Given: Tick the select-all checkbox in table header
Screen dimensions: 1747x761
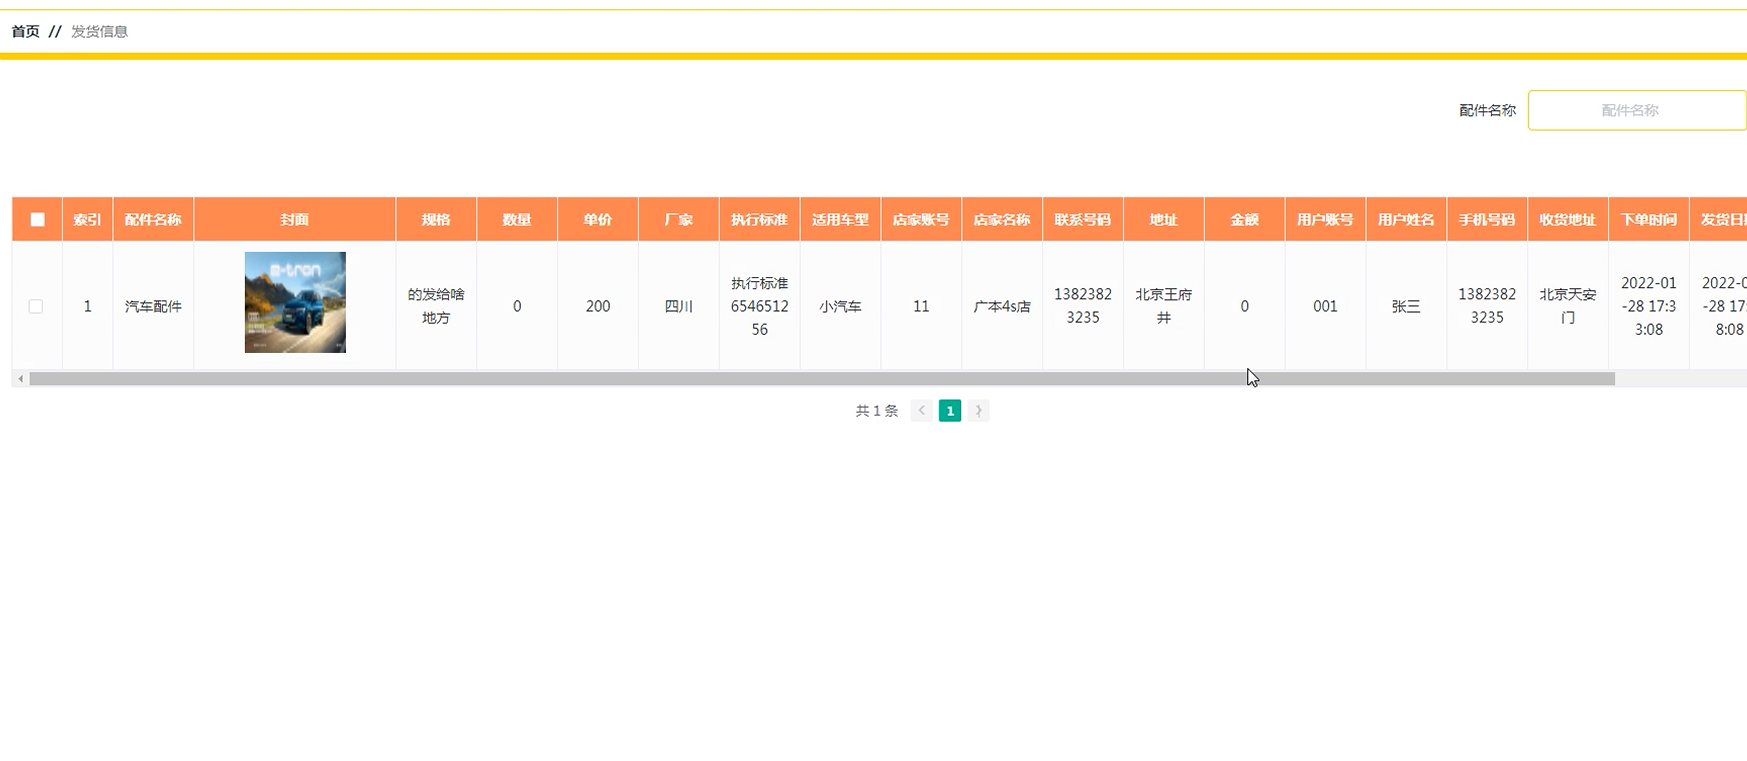Looking at the screenshot, I should (37, 220).
